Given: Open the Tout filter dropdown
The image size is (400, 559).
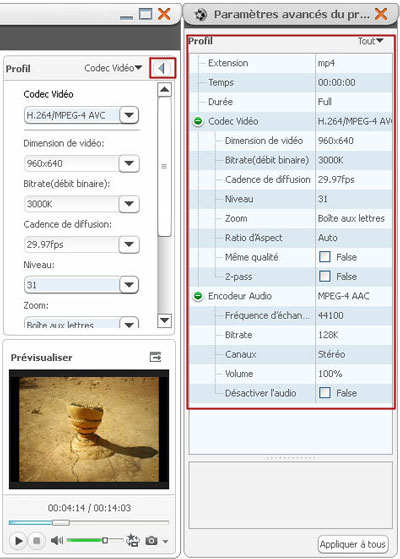Looking at the screenshot, I should 370,41.
